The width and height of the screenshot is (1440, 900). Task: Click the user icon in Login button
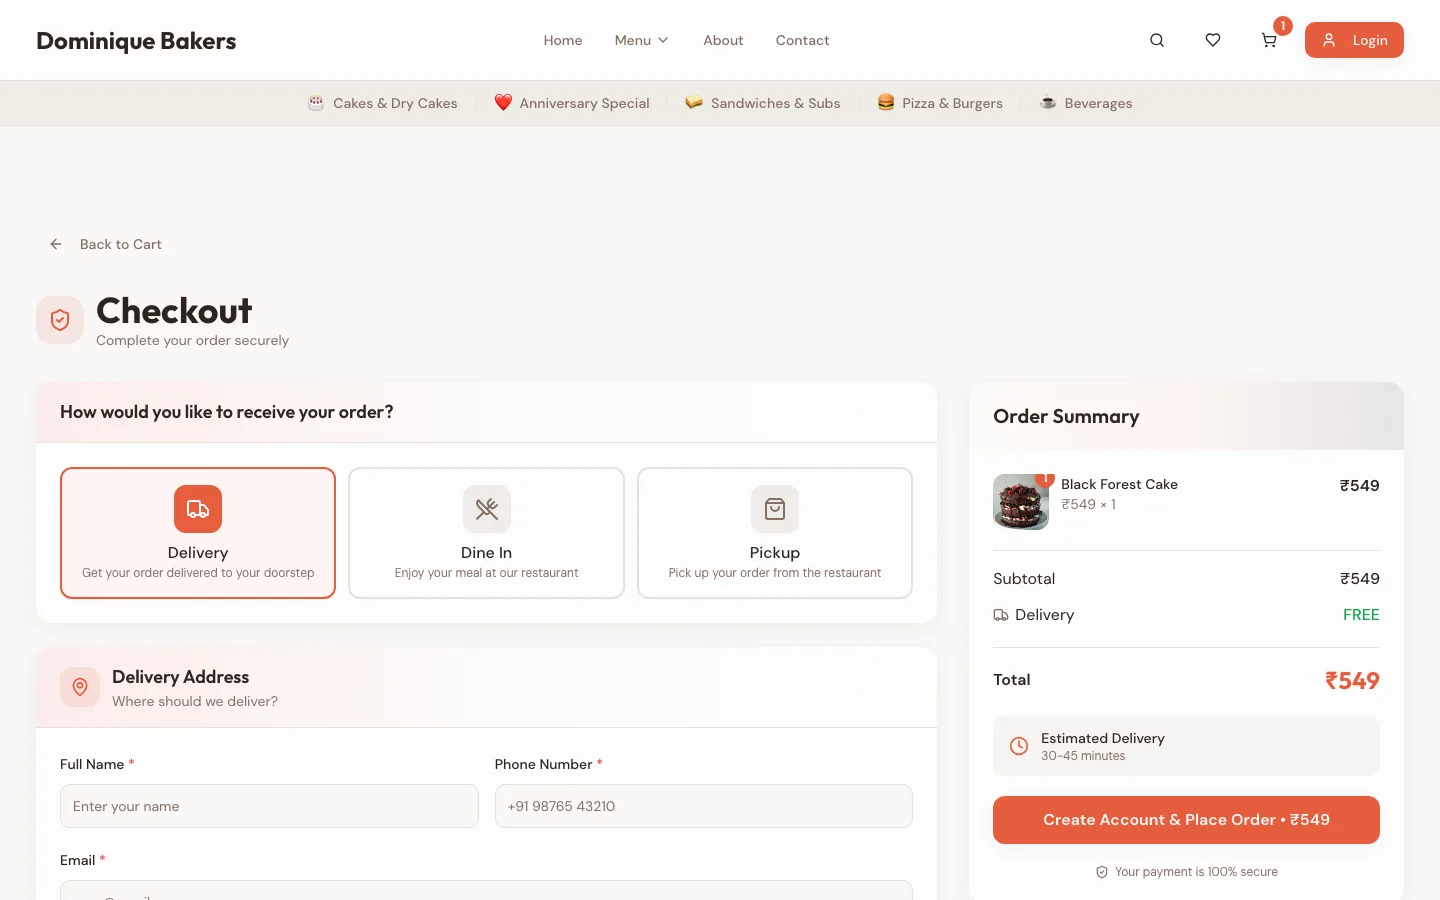pyautogui.click(x=1329, y=40)
